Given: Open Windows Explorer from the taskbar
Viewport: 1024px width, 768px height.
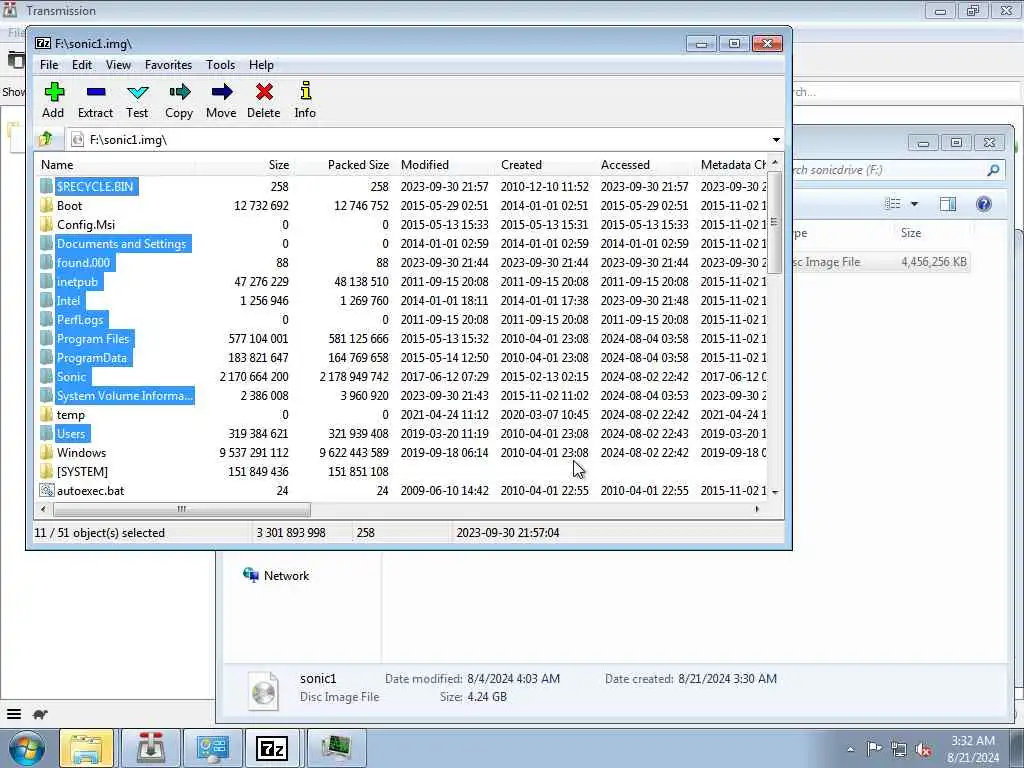Looking at the screenshot, I should (x=87, y=748).
